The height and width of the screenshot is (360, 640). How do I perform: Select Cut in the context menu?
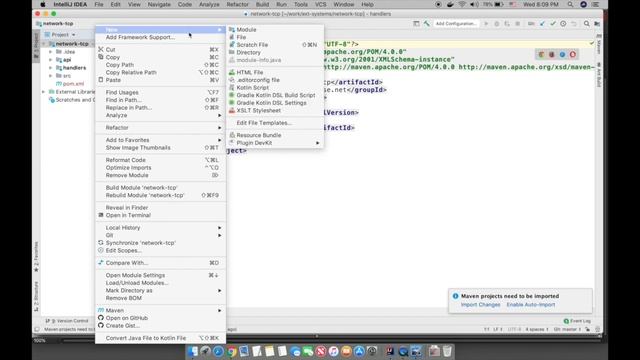160,49
